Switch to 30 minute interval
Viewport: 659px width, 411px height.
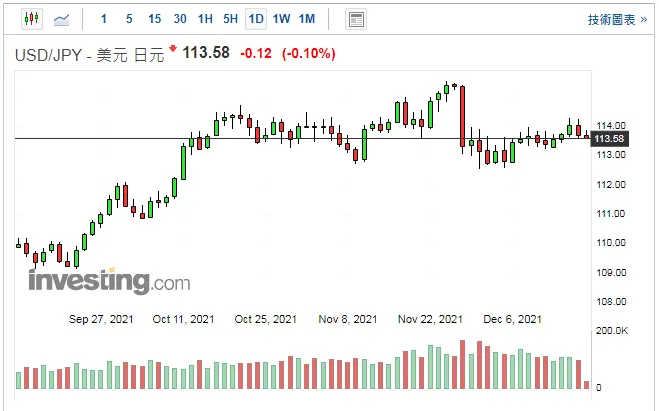[x=179, y=19]
